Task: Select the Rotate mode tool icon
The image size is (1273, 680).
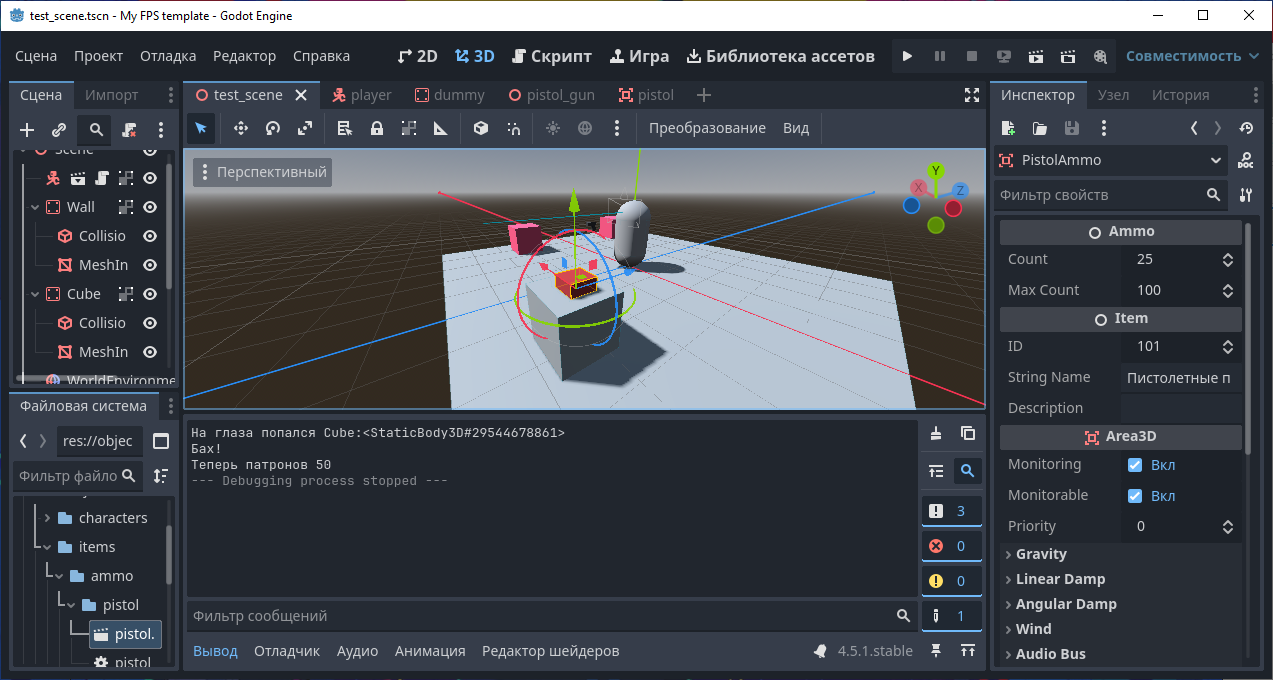Action: [x=273, y=128]
